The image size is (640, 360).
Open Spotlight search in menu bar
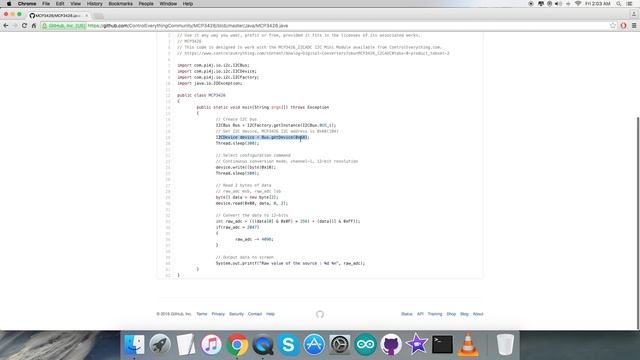click(619, 4)
